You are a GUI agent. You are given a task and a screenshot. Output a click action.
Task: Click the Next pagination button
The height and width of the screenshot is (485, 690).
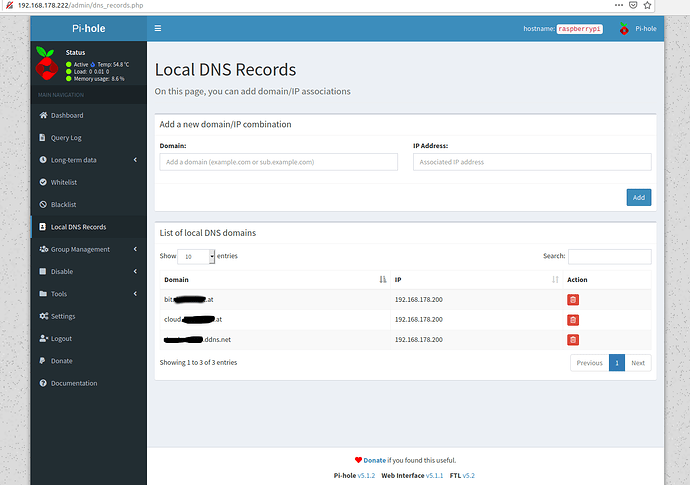click(637, 362)
